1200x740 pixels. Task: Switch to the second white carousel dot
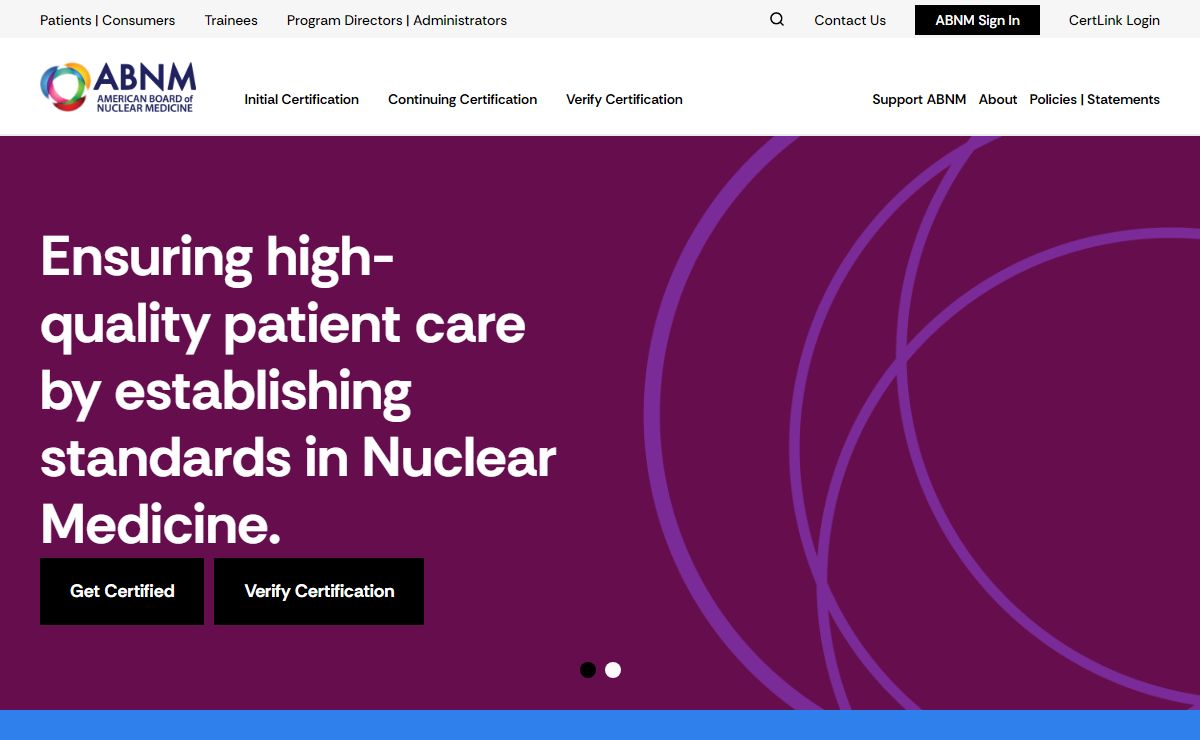(613, 670)
